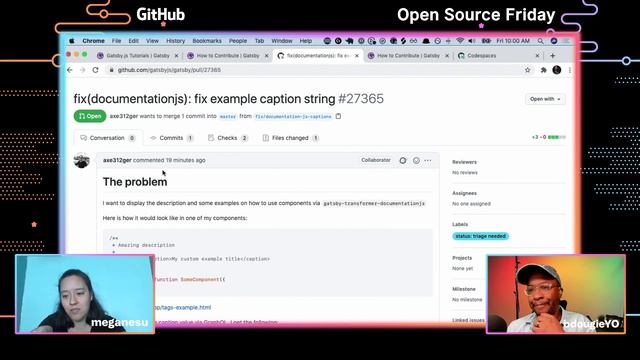Click the battery status icon

click(x=486, y=41)
